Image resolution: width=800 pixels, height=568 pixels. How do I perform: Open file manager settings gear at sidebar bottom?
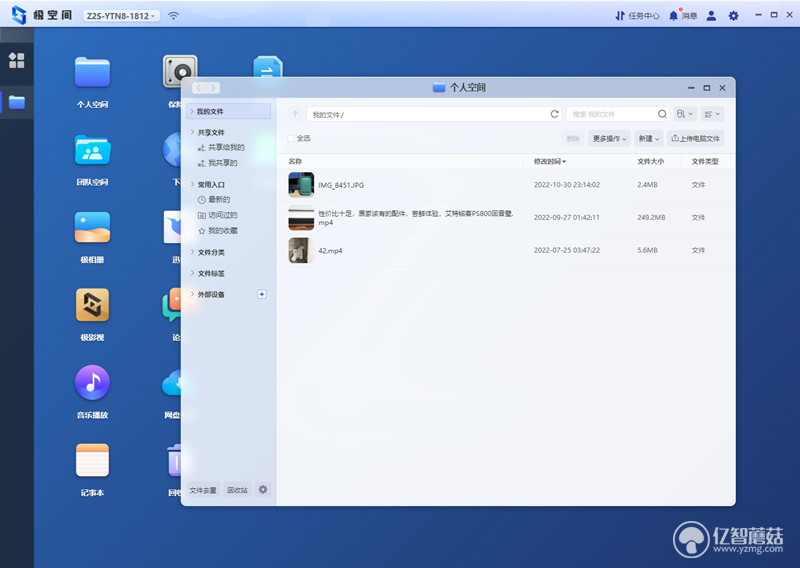(263, 490)
